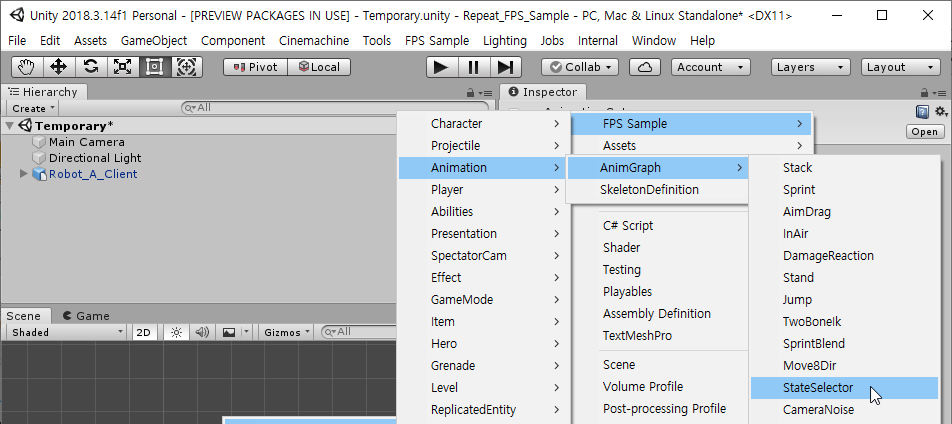Click the Scene view search field

pos(358,332)
